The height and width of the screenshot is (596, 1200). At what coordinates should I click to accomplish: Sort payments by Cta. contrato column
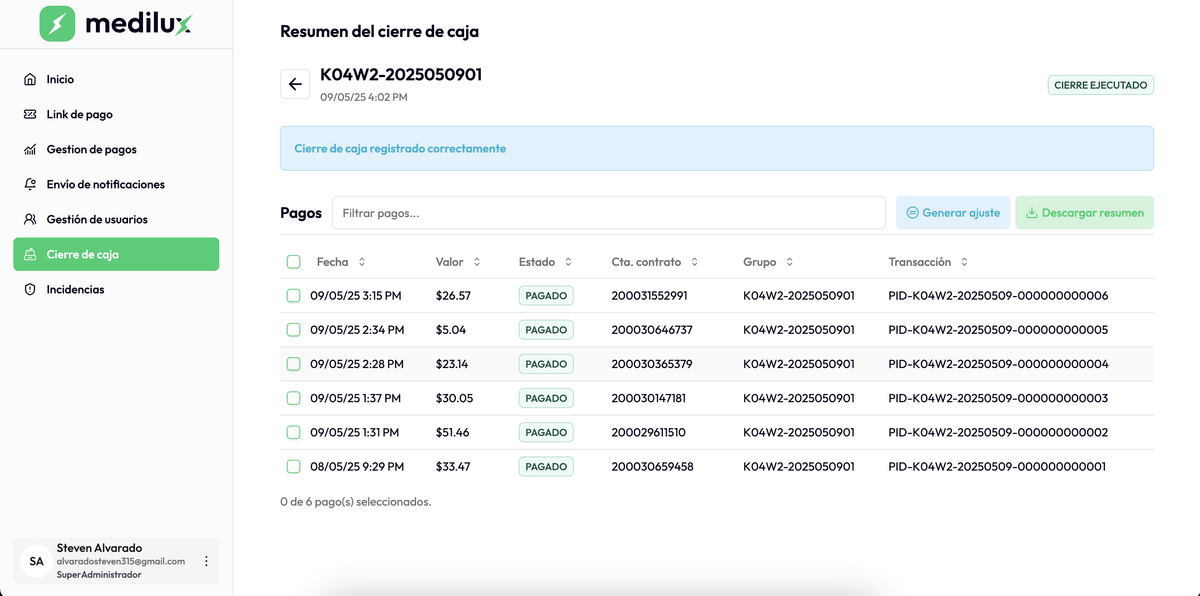coord(655,262)
